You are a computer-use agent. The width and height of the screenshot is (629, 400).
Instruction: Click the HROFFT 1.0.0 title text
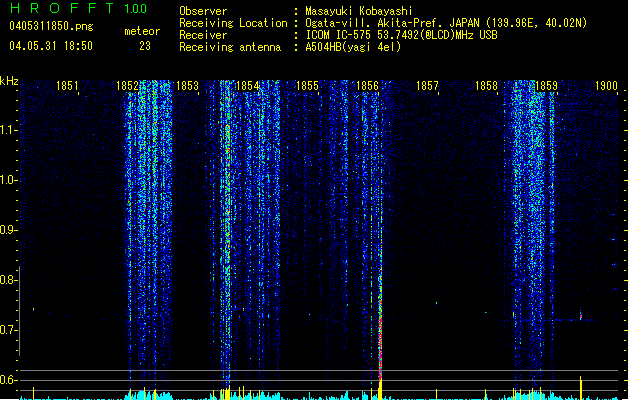point(79,8)
